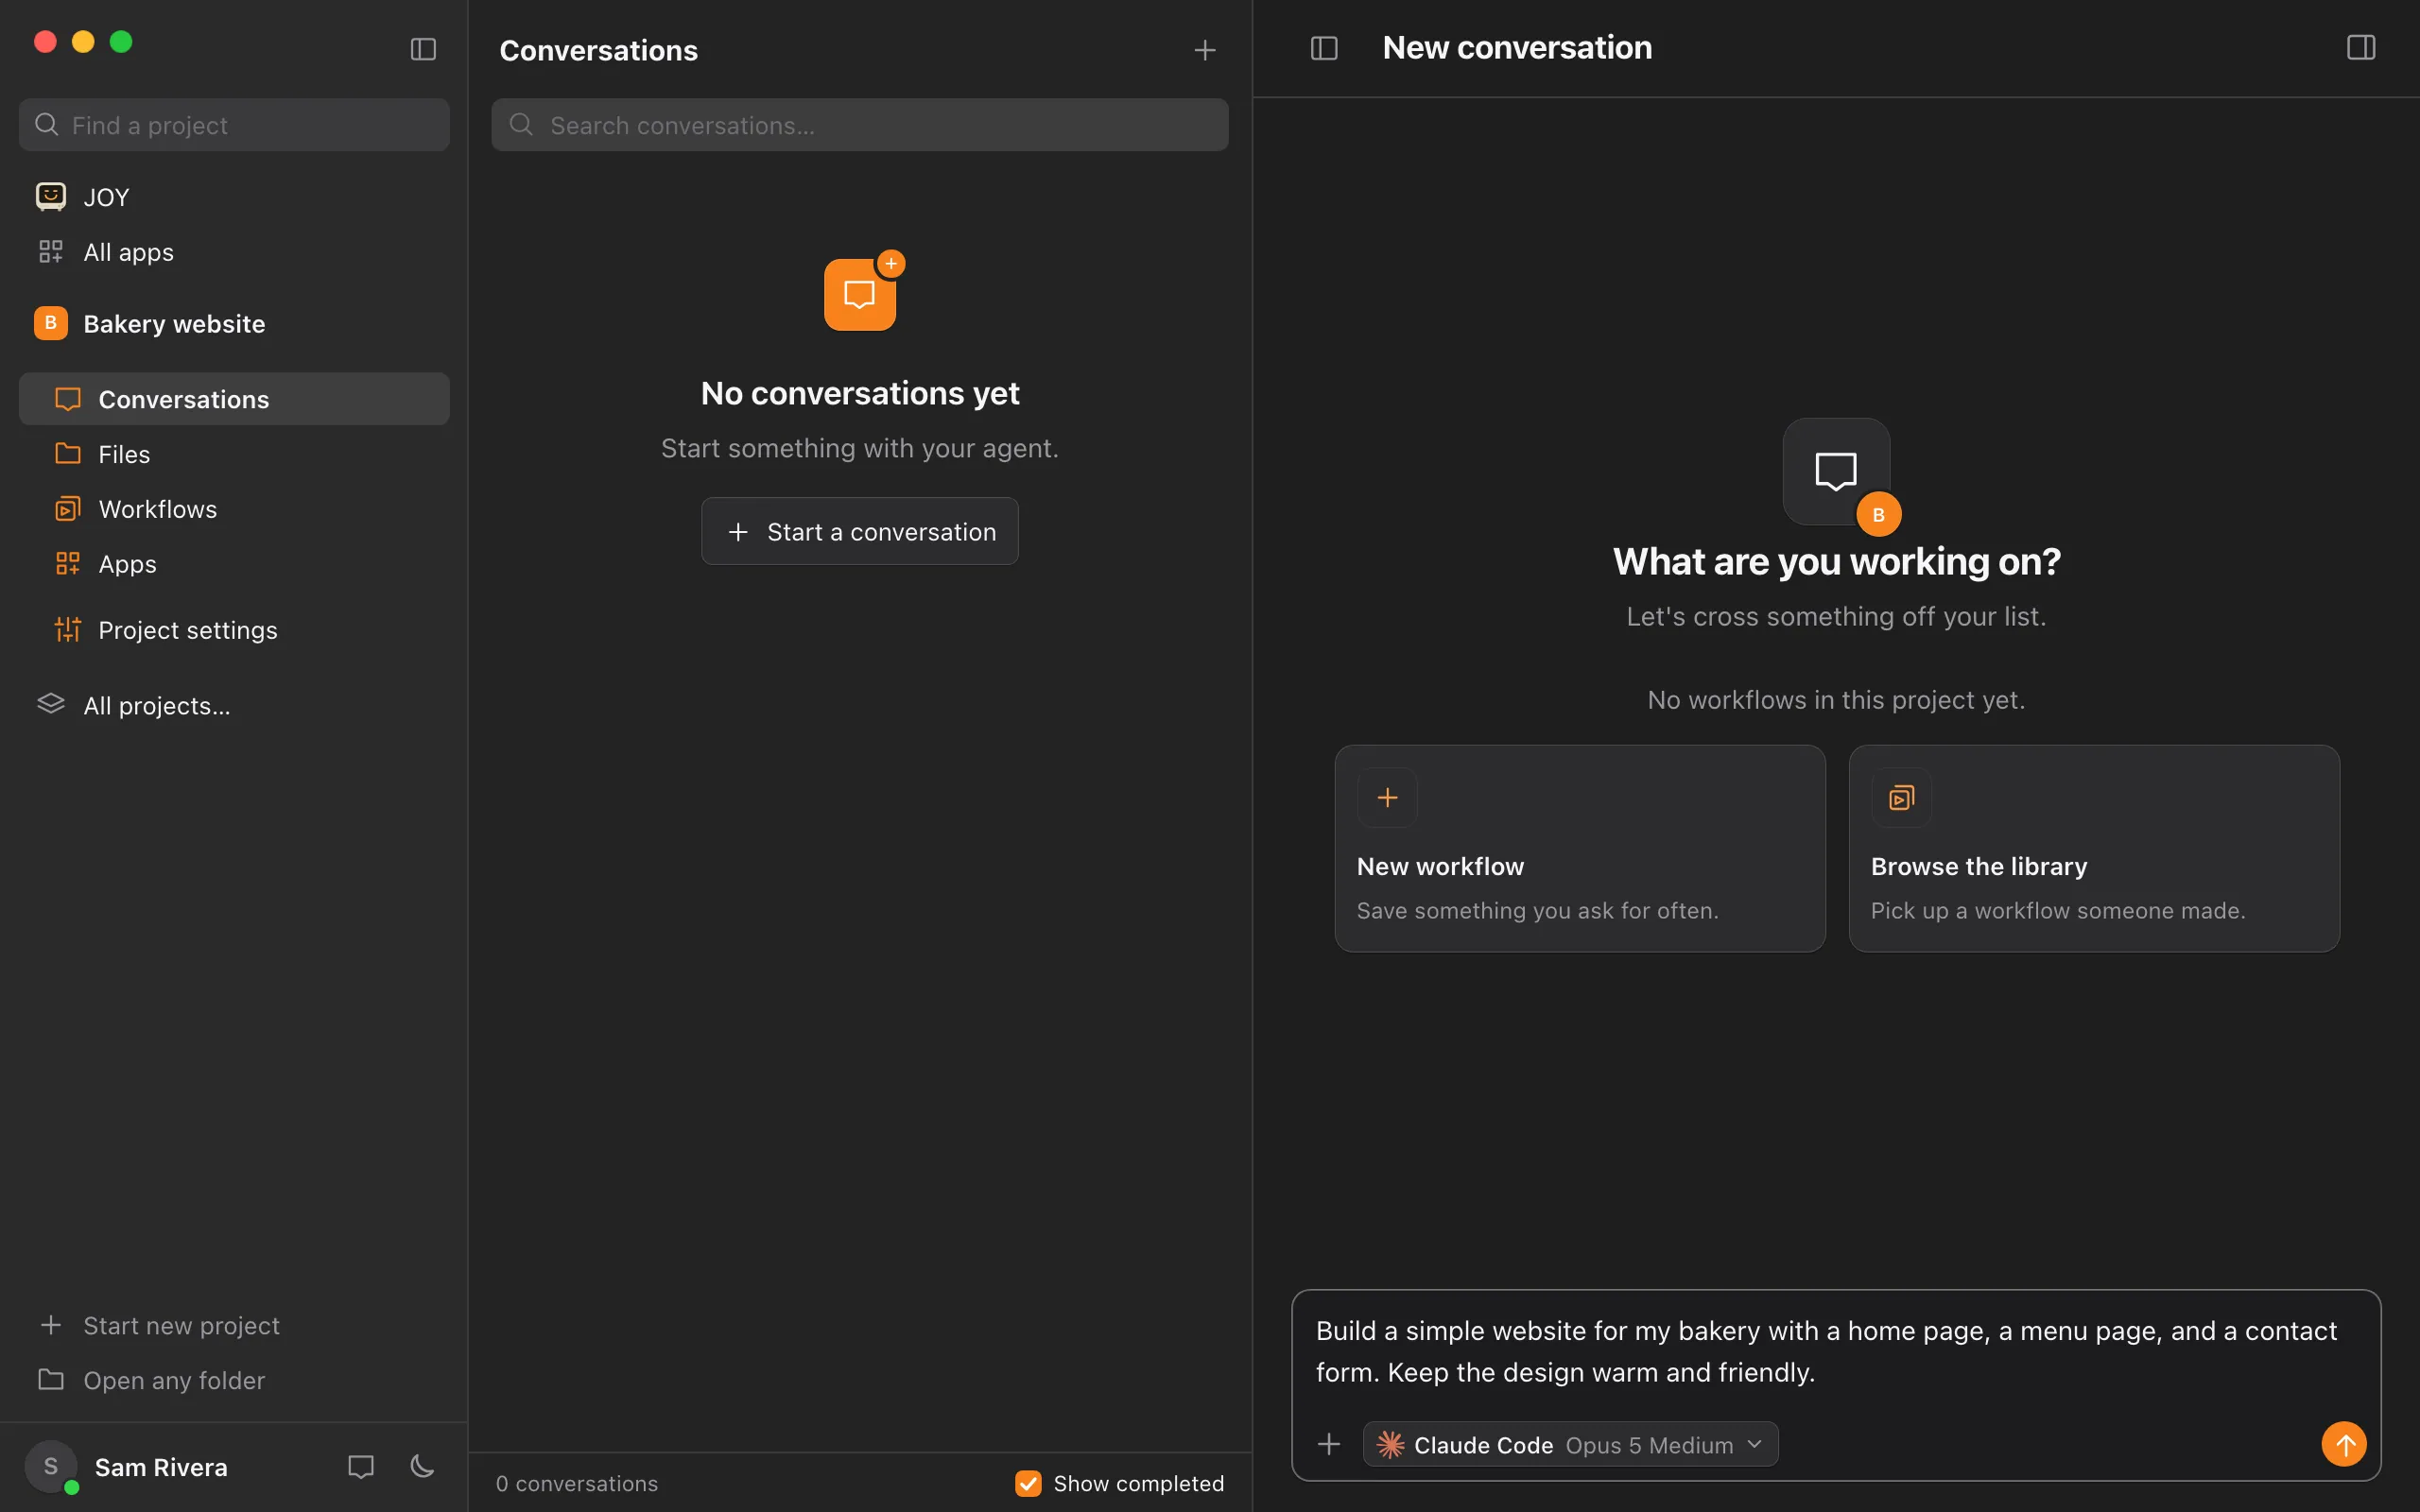Click the plus icon on New workflow card
This screenshot has height=1512, width=2420.
[1387, 797]
